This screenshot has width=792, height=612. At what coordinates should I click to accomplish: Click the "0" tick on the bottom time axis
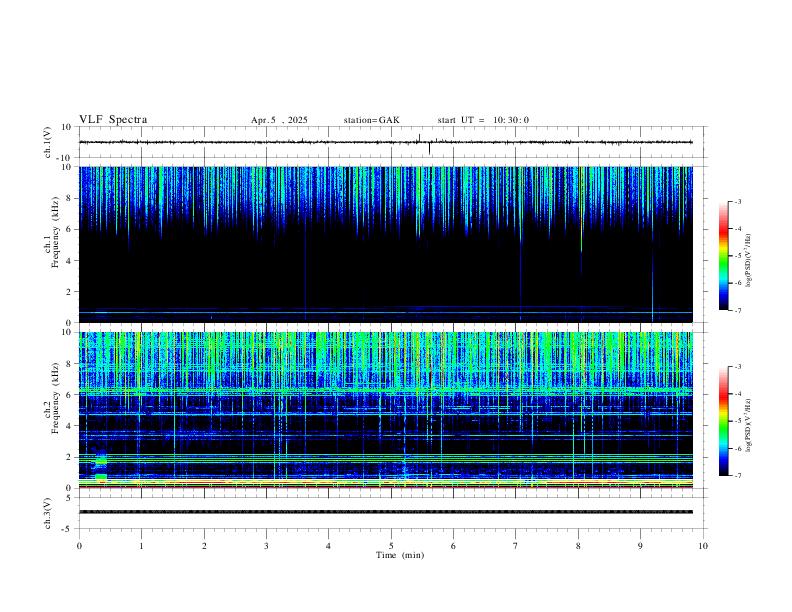point(79,546)
